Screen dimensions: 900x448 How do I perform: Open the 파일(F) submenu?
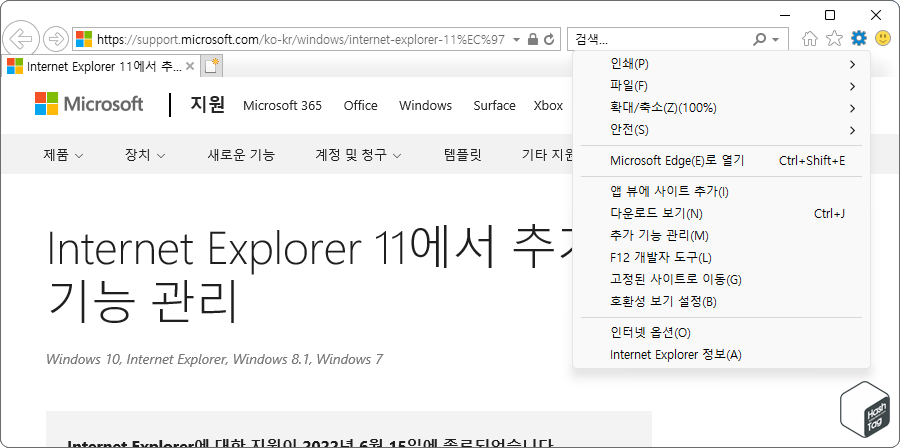[721, 86]
